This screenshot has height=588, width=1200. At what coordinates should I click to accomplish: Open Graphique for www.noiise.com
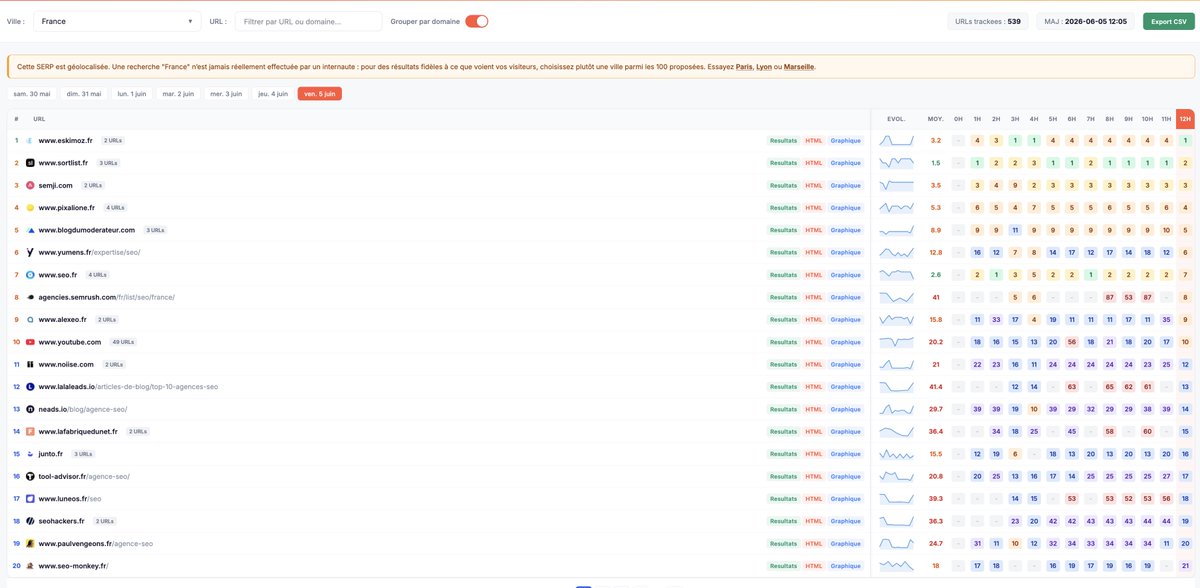846,364
